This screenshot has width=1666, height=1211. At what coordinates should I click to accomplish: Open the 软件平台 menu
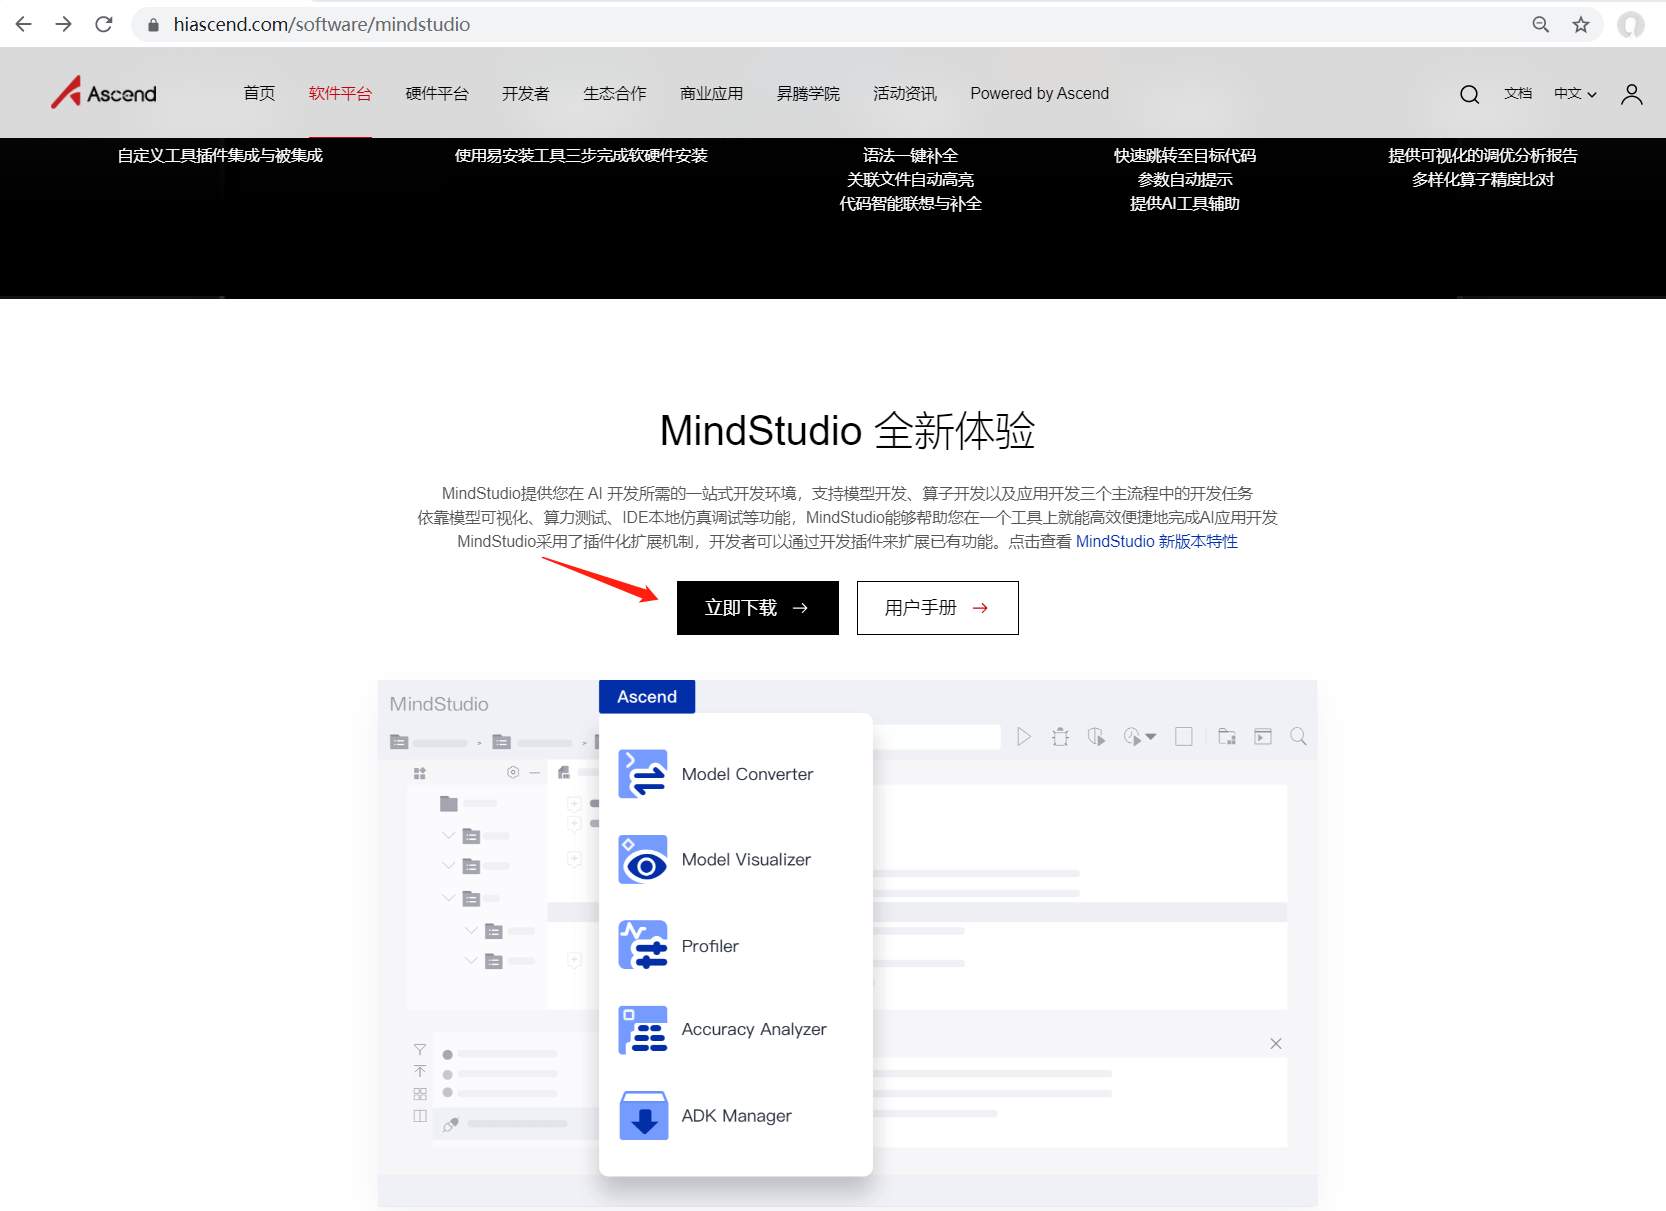click(340, 93)
